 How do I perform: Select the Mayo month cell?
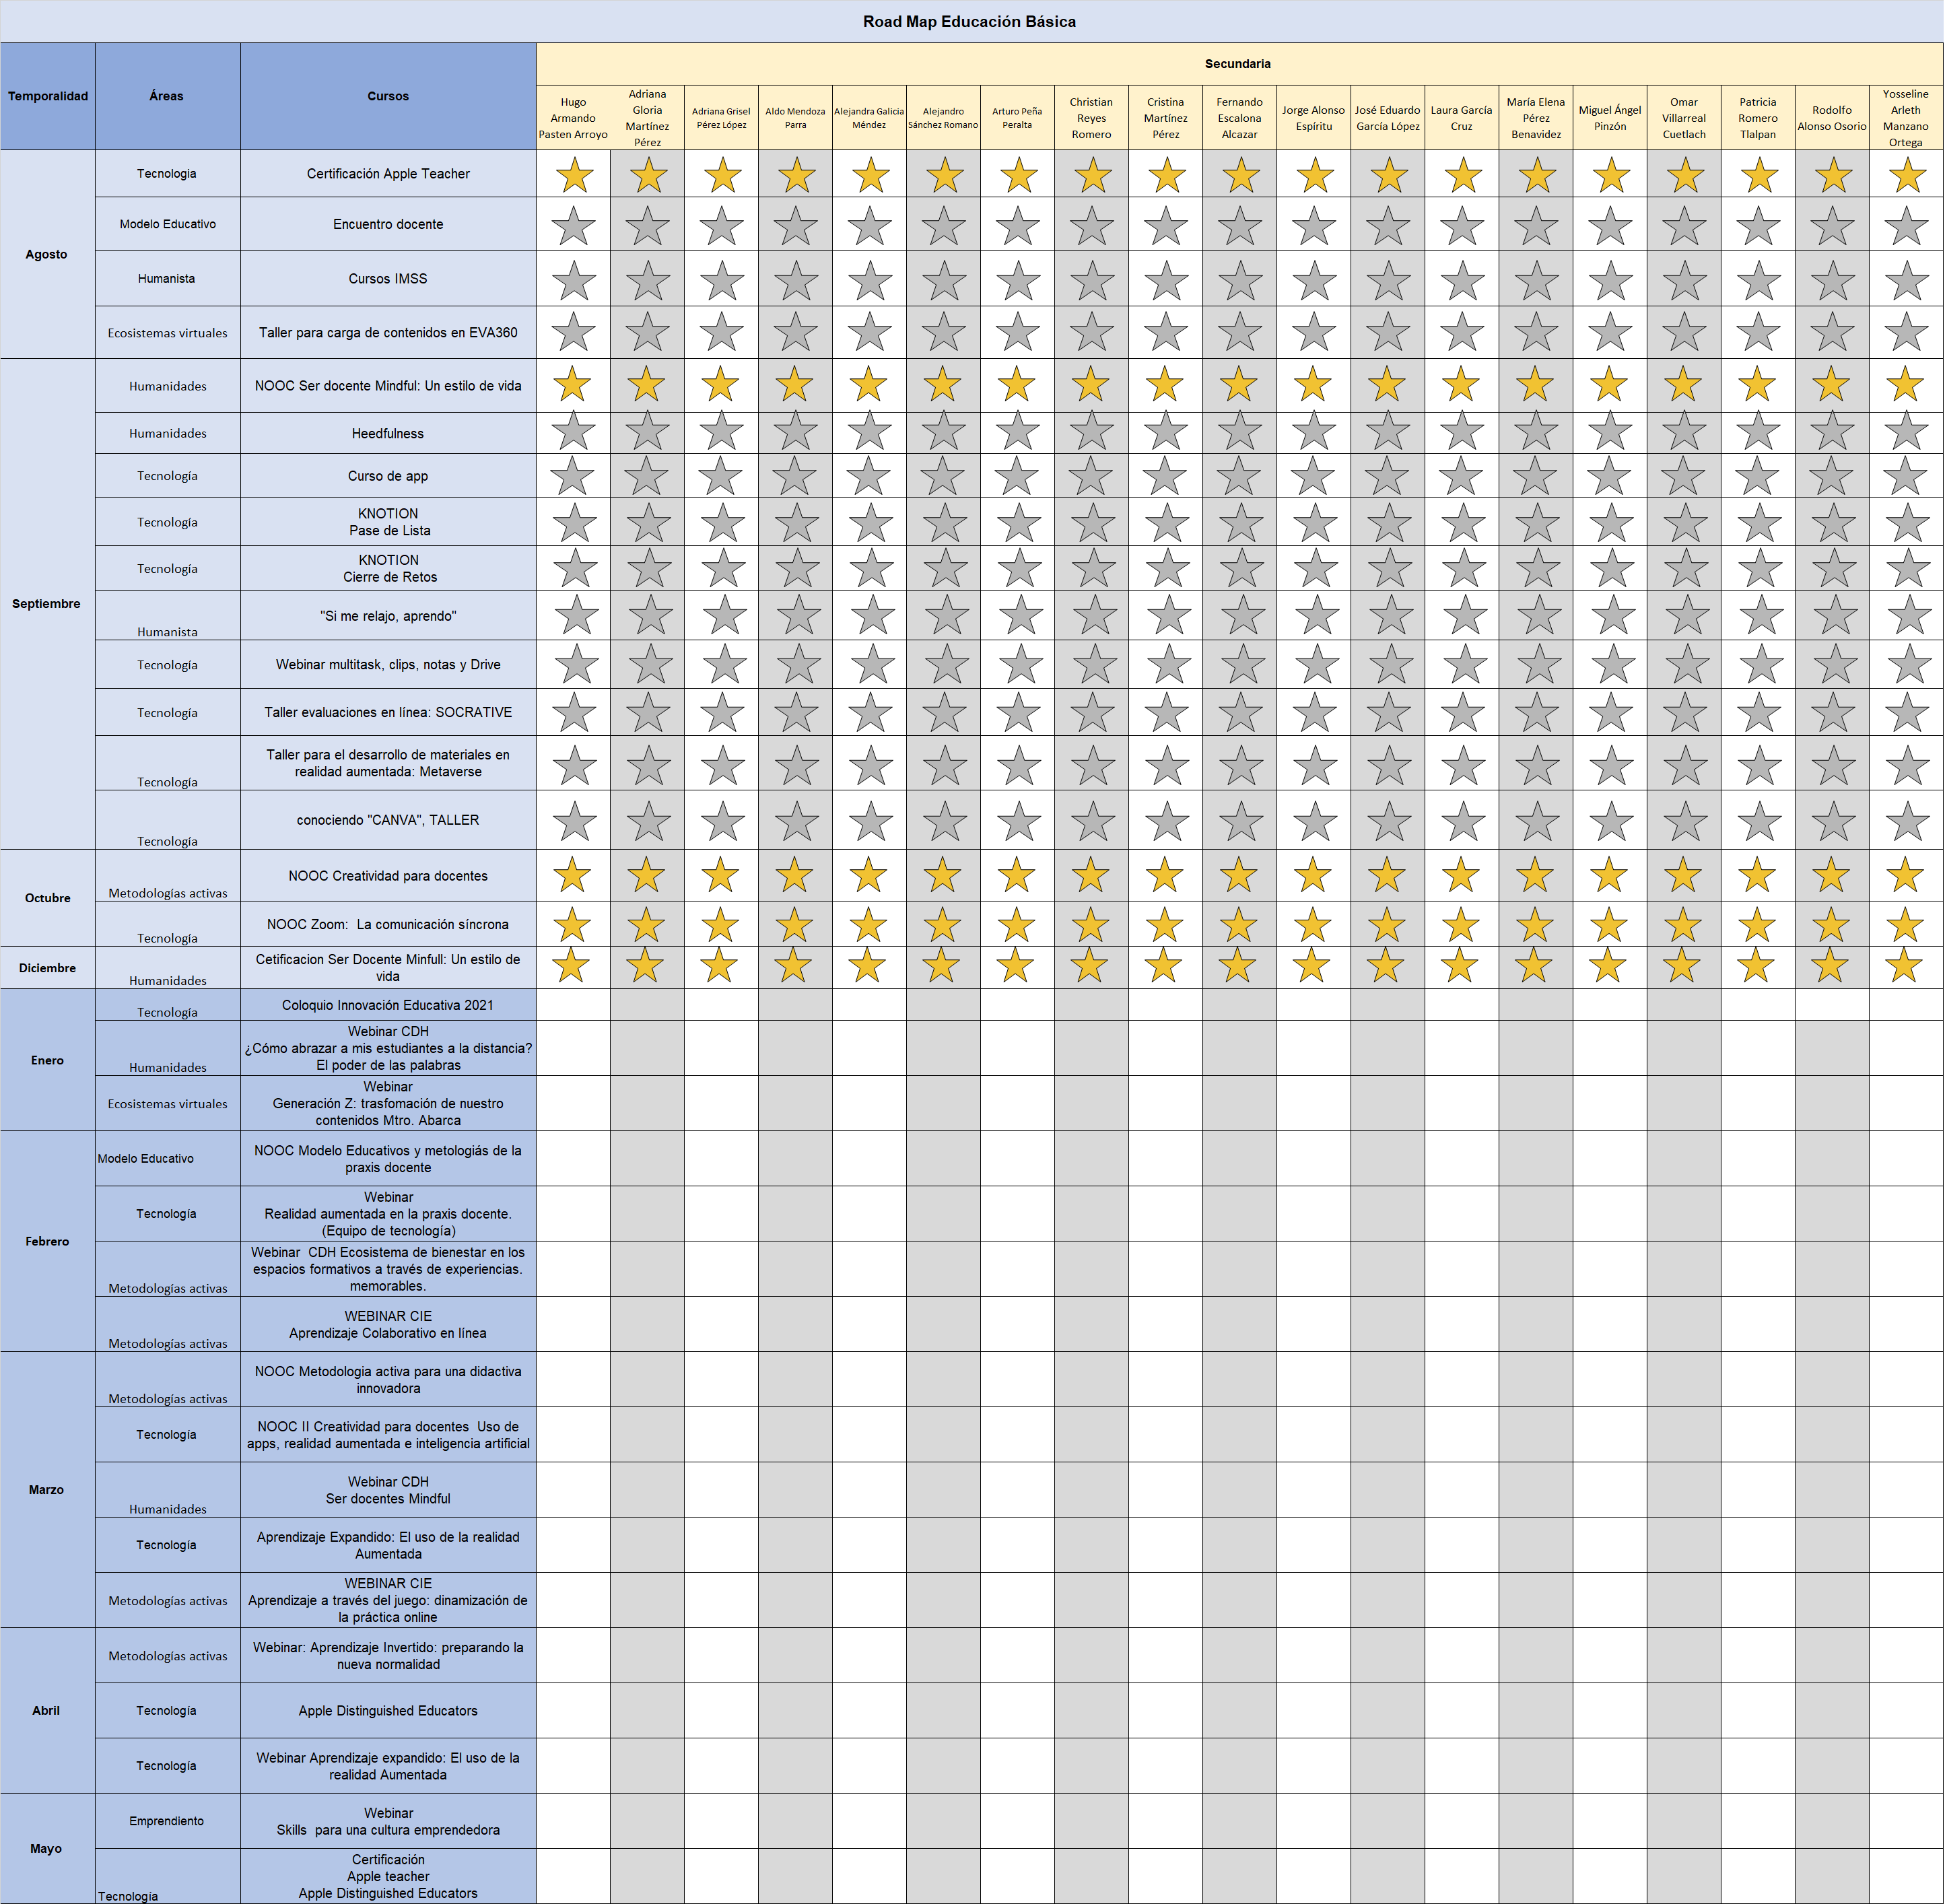coord(48,1848)
